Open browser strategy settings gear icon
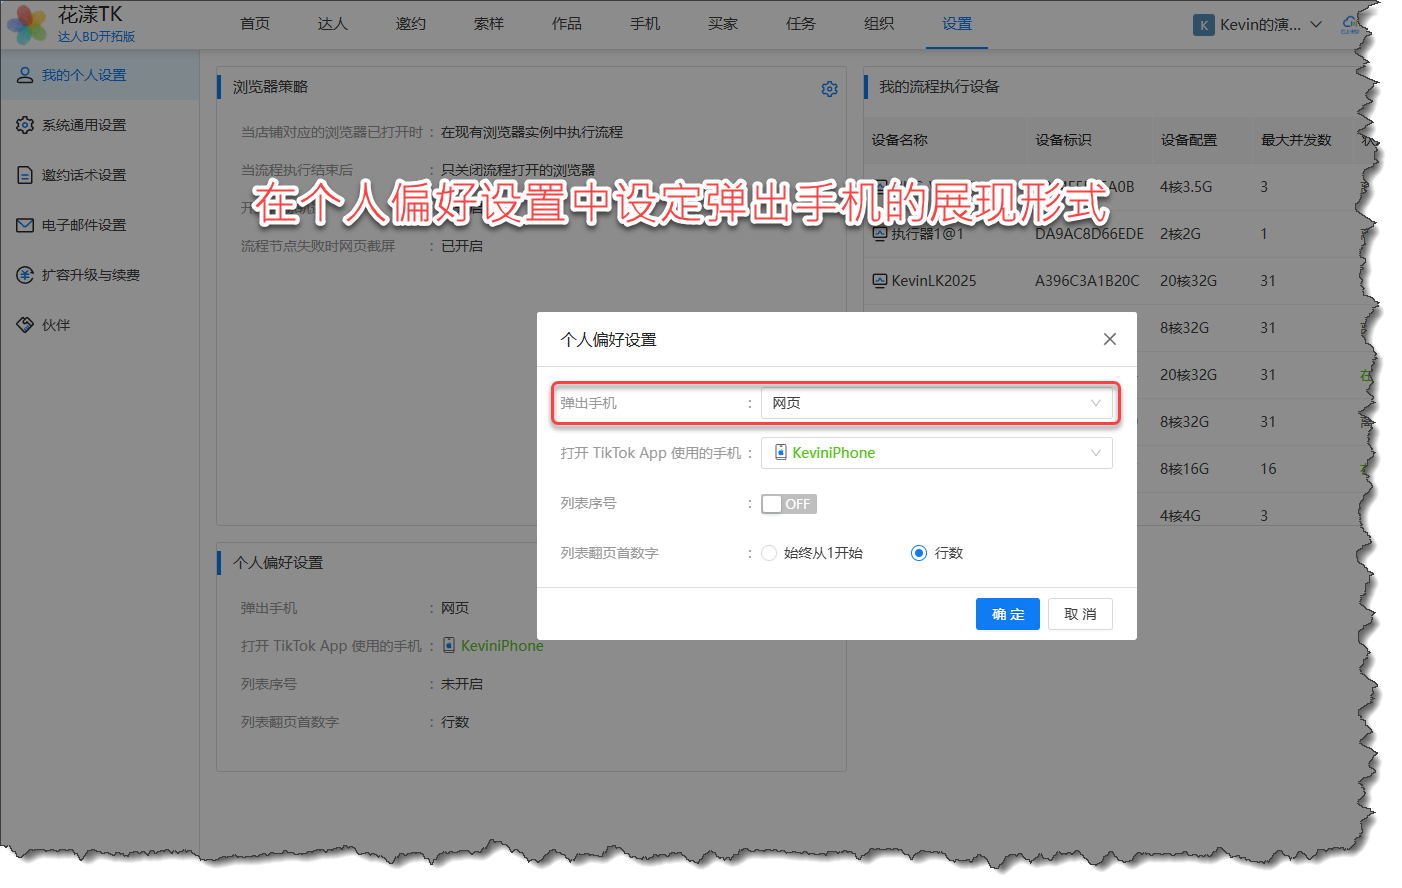This screenshot has width=1402, height=888. (x=829, y=89)
